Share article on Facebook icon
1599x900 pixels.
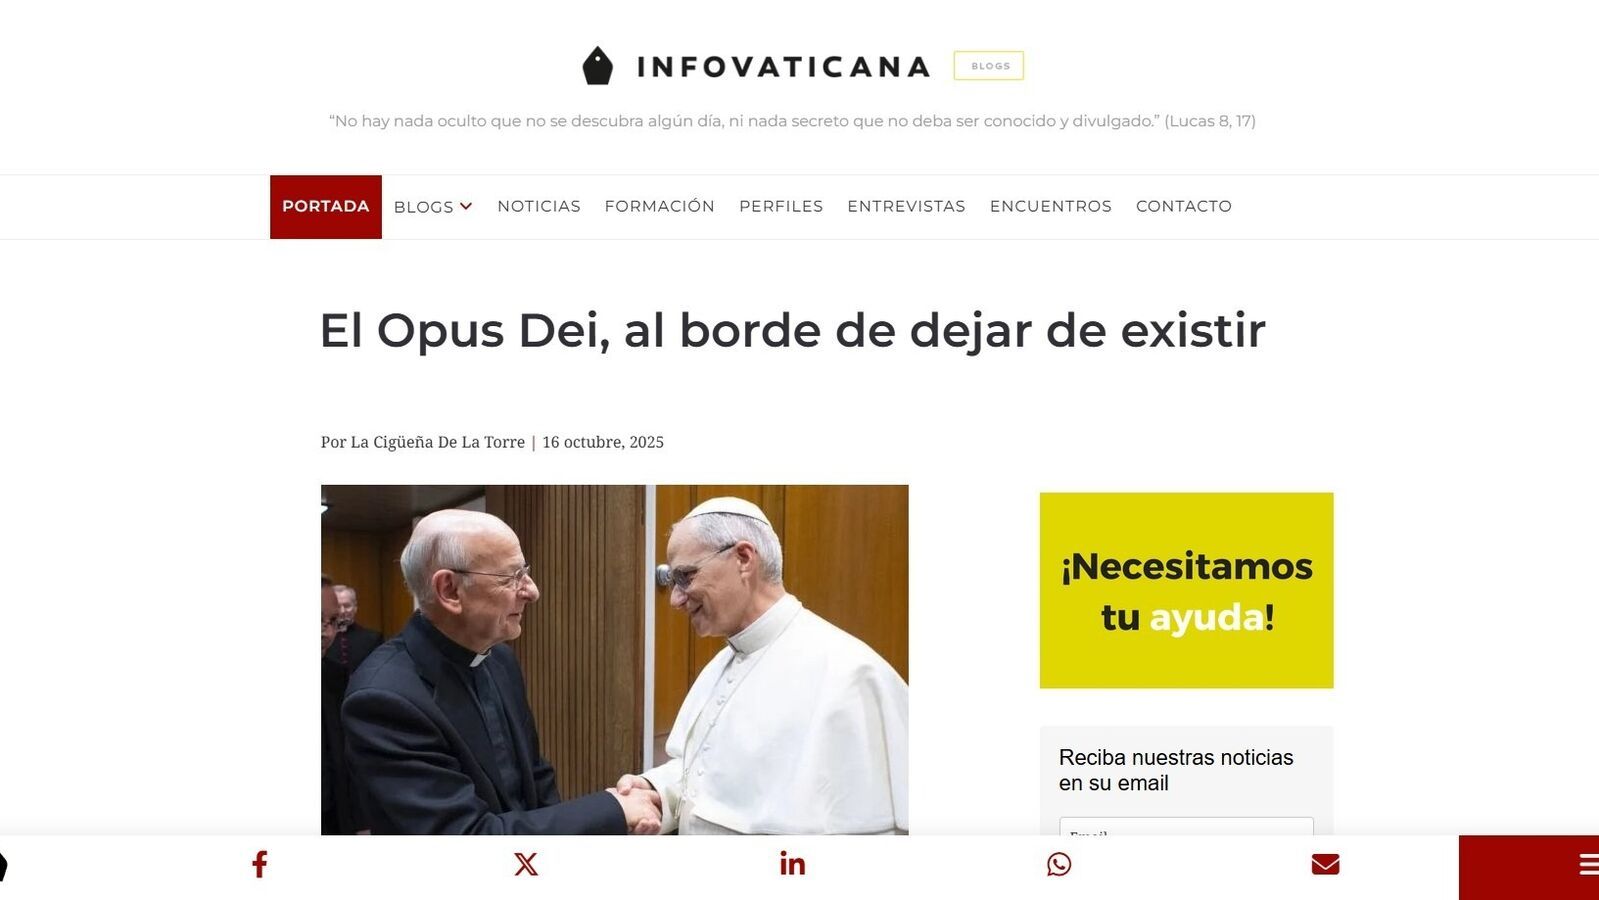pyautogui.click(x=259, y=864)
